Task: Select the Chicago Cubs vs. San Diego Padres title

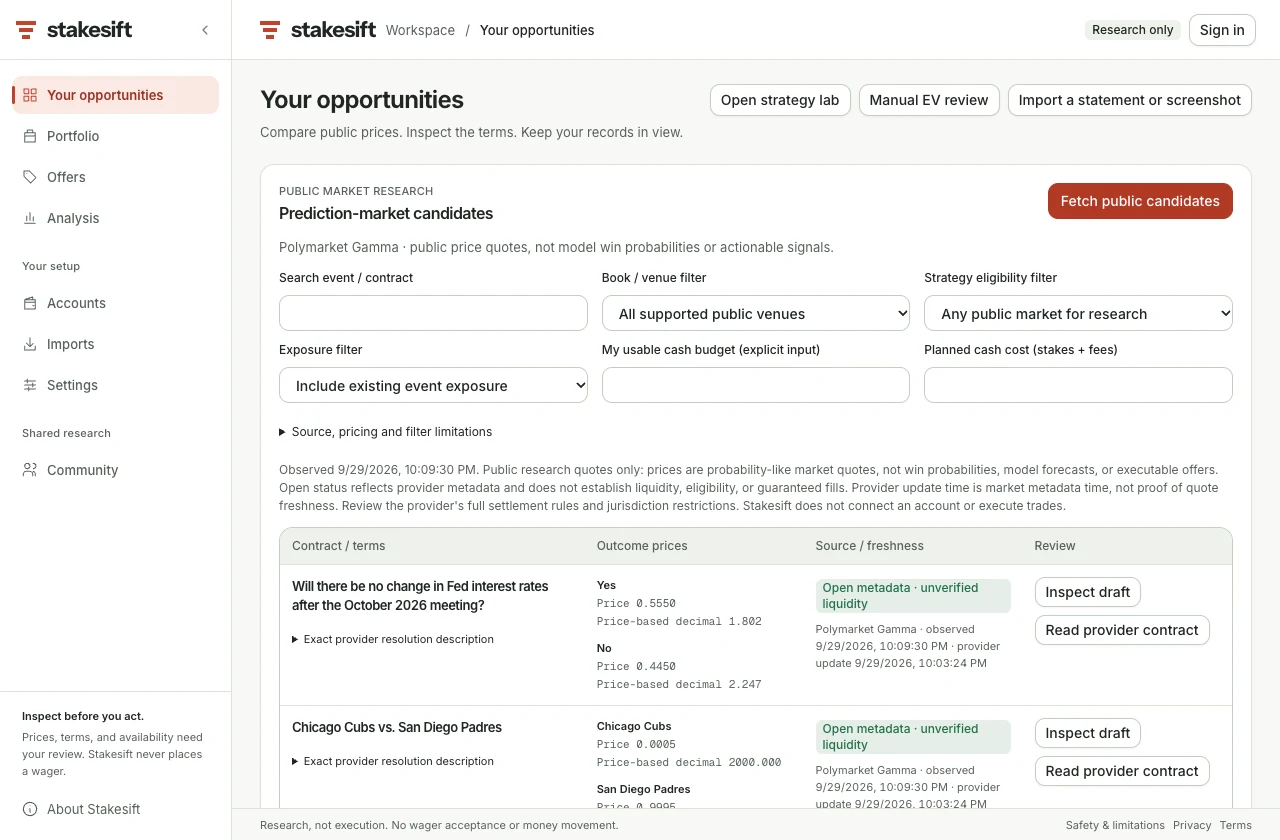Action: tap(397, 727)
